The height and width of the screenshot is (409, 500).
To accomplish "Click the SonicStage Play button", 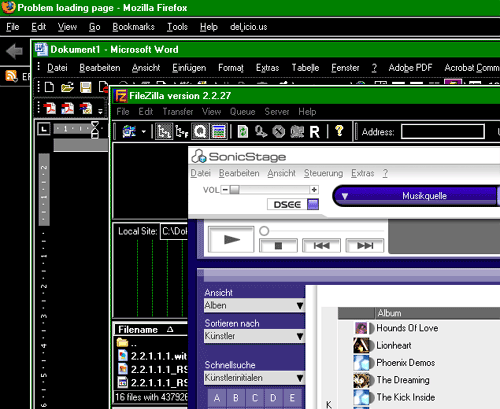I will point(231,239).
